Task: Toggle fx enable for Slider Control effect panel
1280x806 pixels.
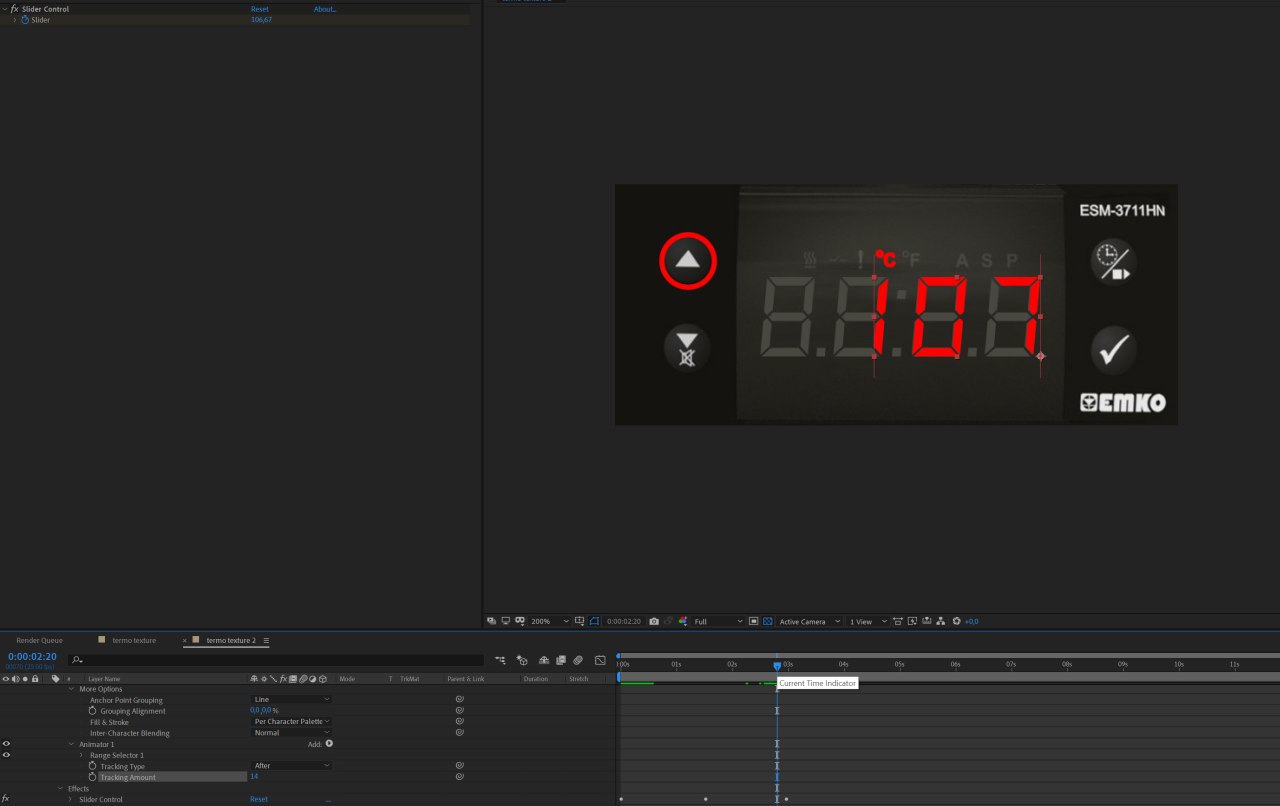Action: [x=14, y=9]
